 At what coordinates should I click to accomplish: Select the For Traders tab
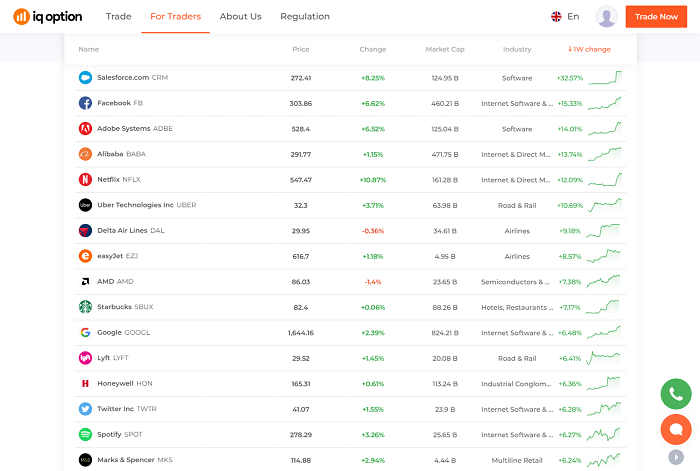pyautogui.click(x=175, y=17)
